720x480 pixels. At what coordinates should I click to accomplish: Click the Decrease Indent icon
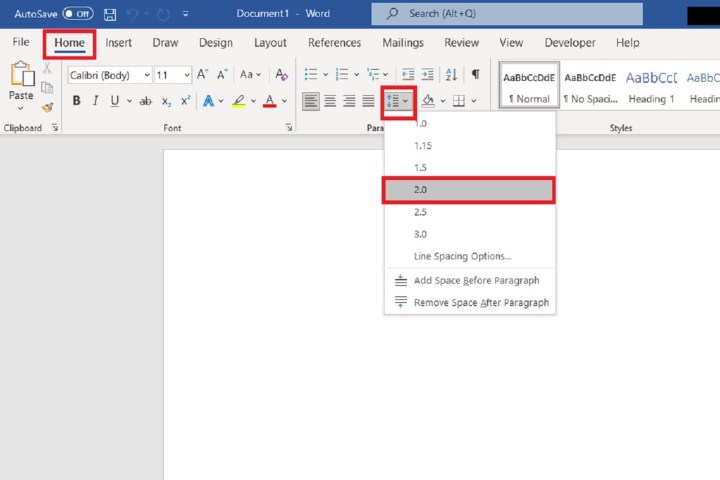pyautogui.click(x=408, y=74)
